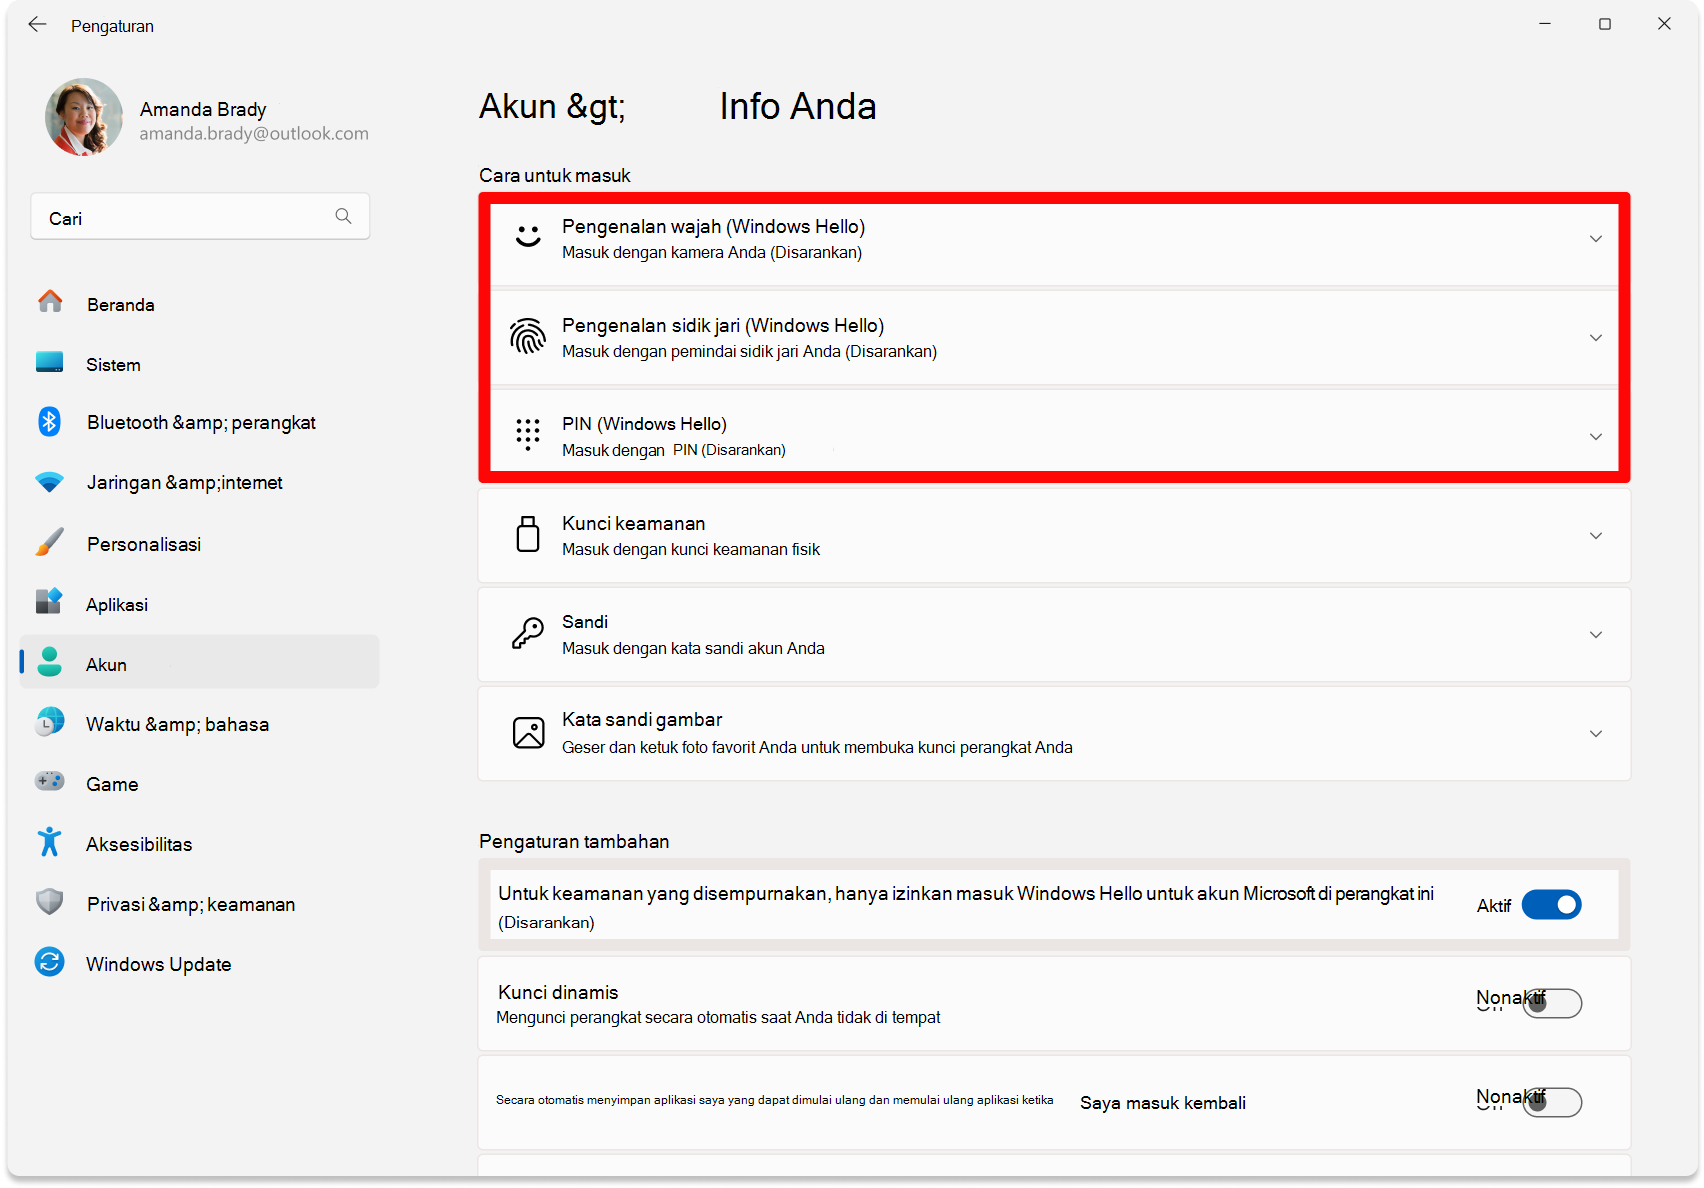Click the Sandi title text
Image resolution: width=1704 pixels, height=1188 pixels.
point(585,622)
